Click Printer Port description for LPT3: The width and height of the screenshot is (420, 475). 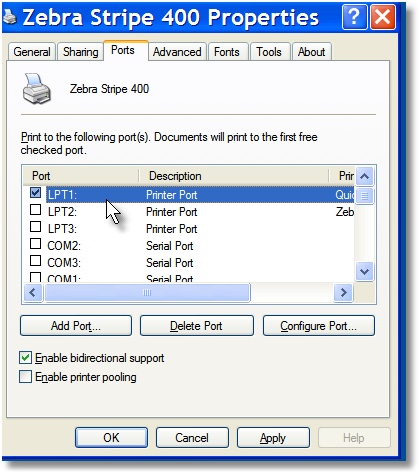[x=172, y=229]
